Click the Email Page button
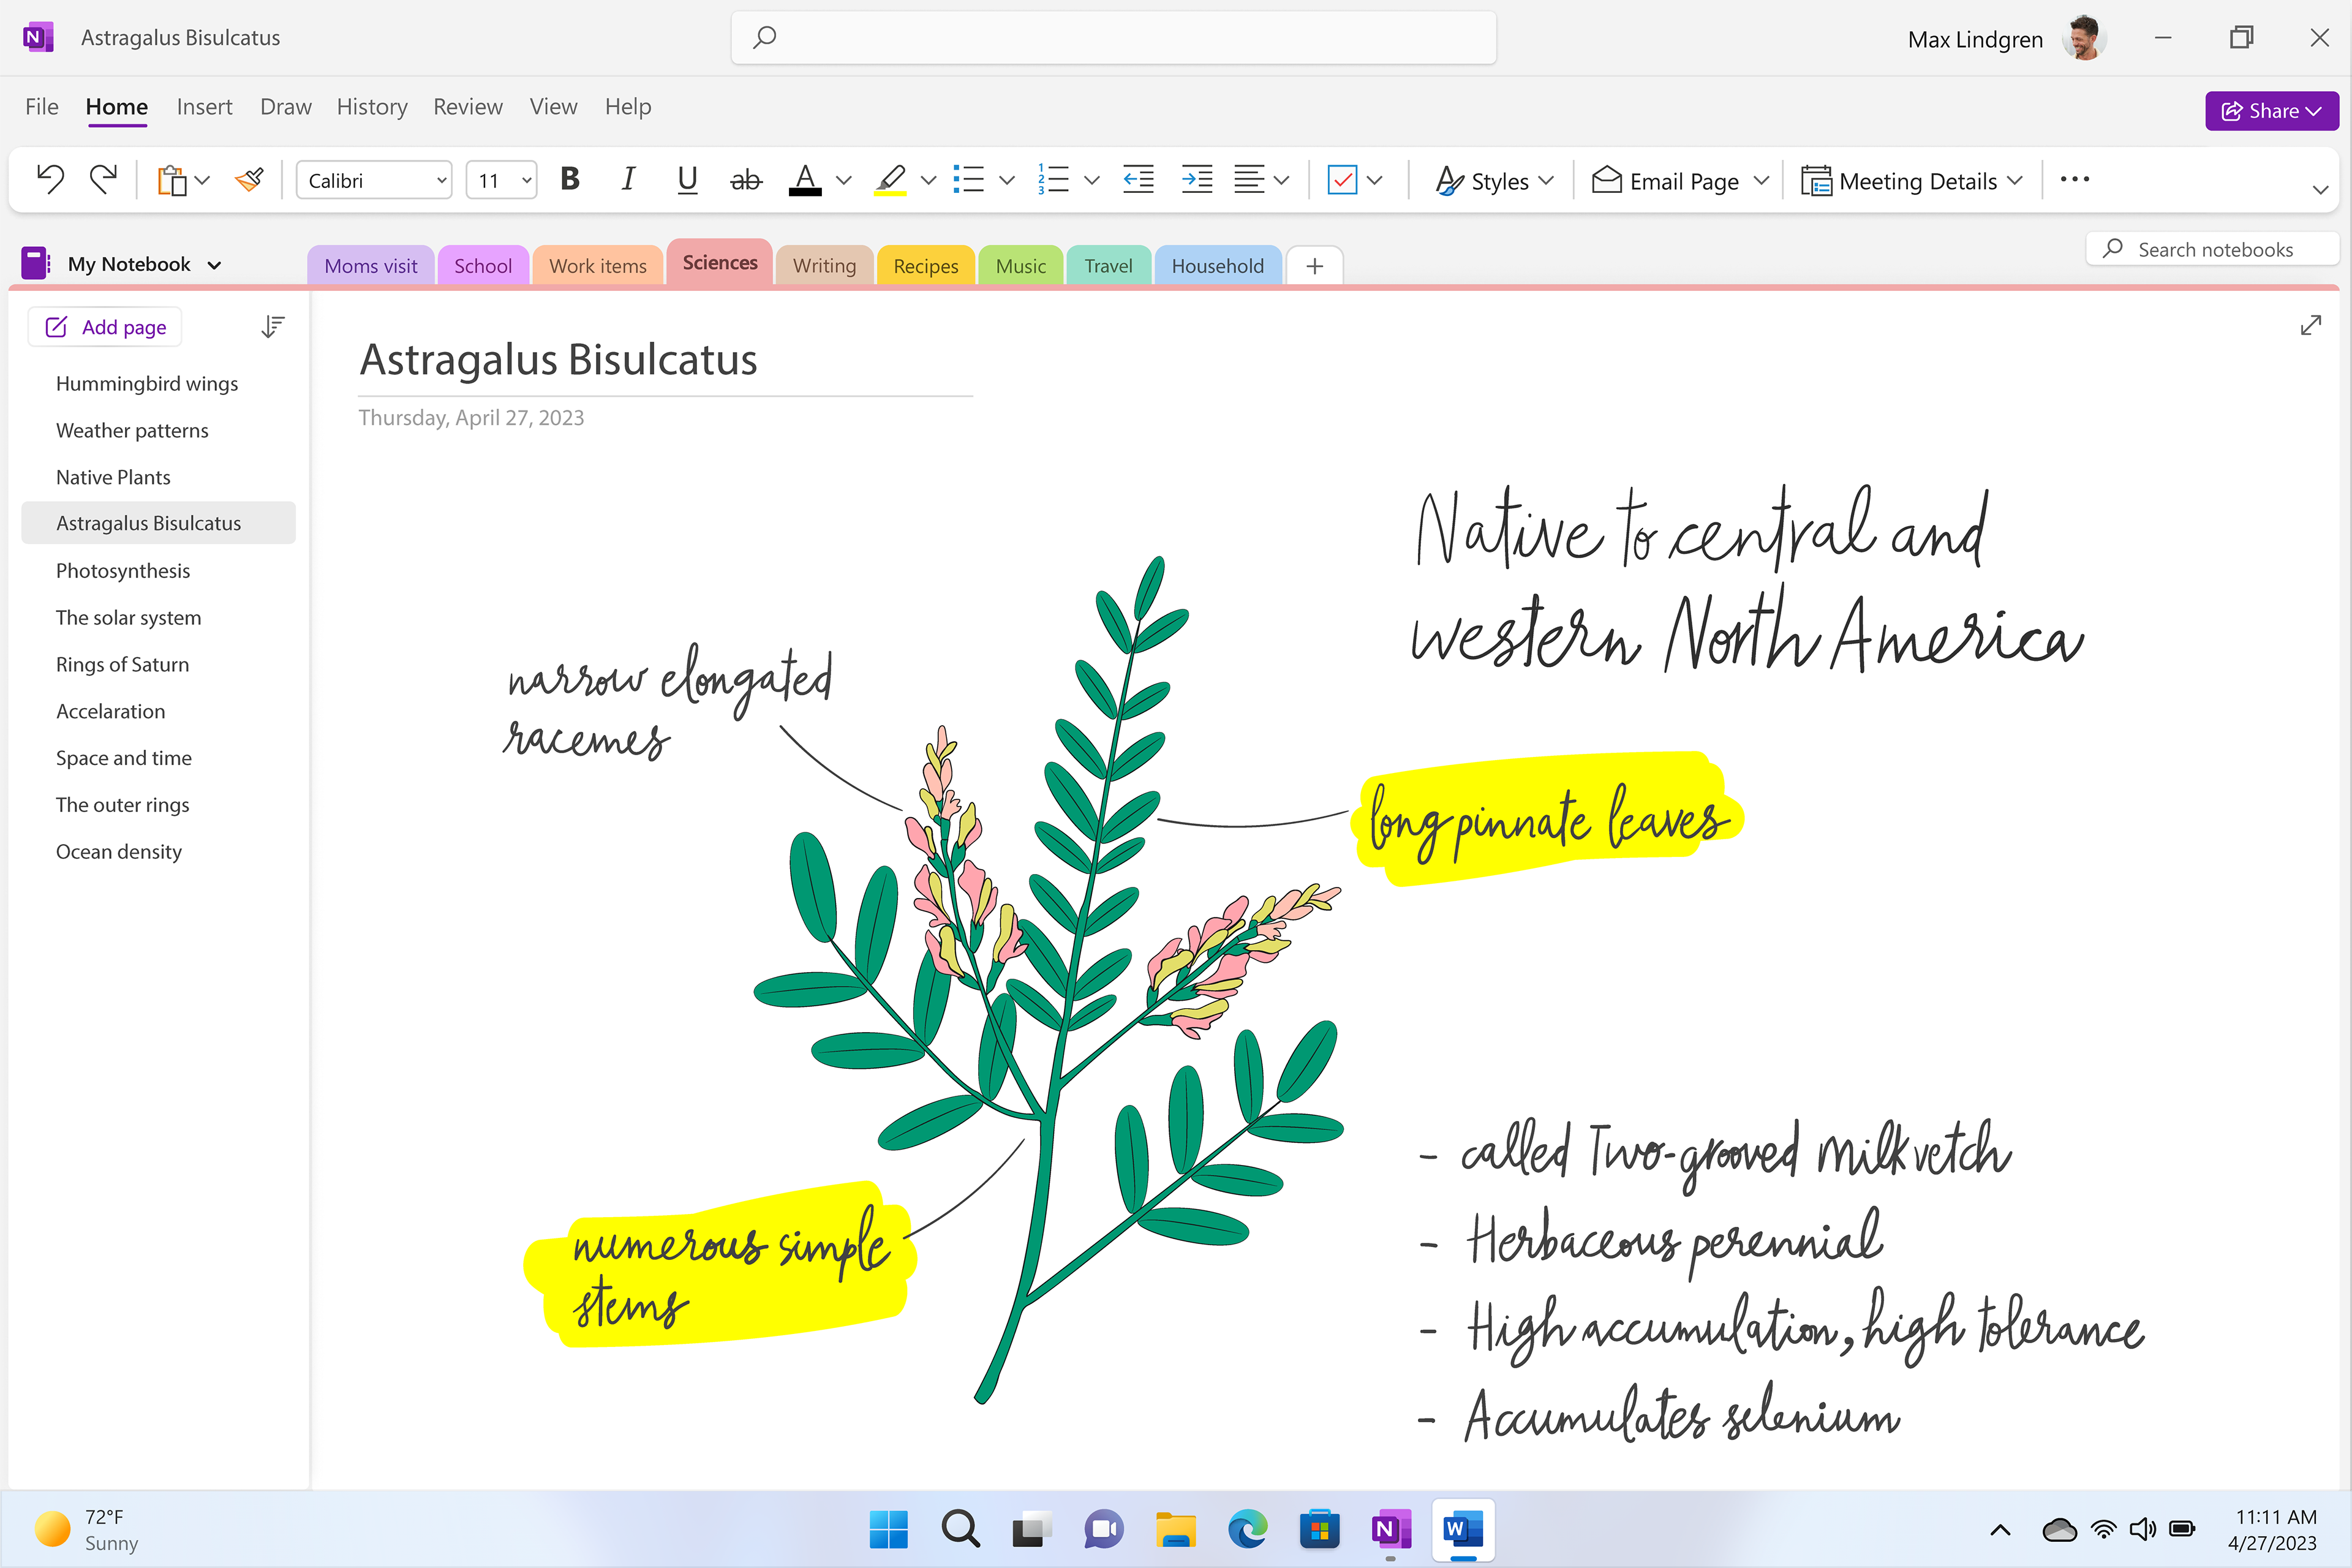The height and width of the screenshot is (1568, 2352). coord(1666,181)
